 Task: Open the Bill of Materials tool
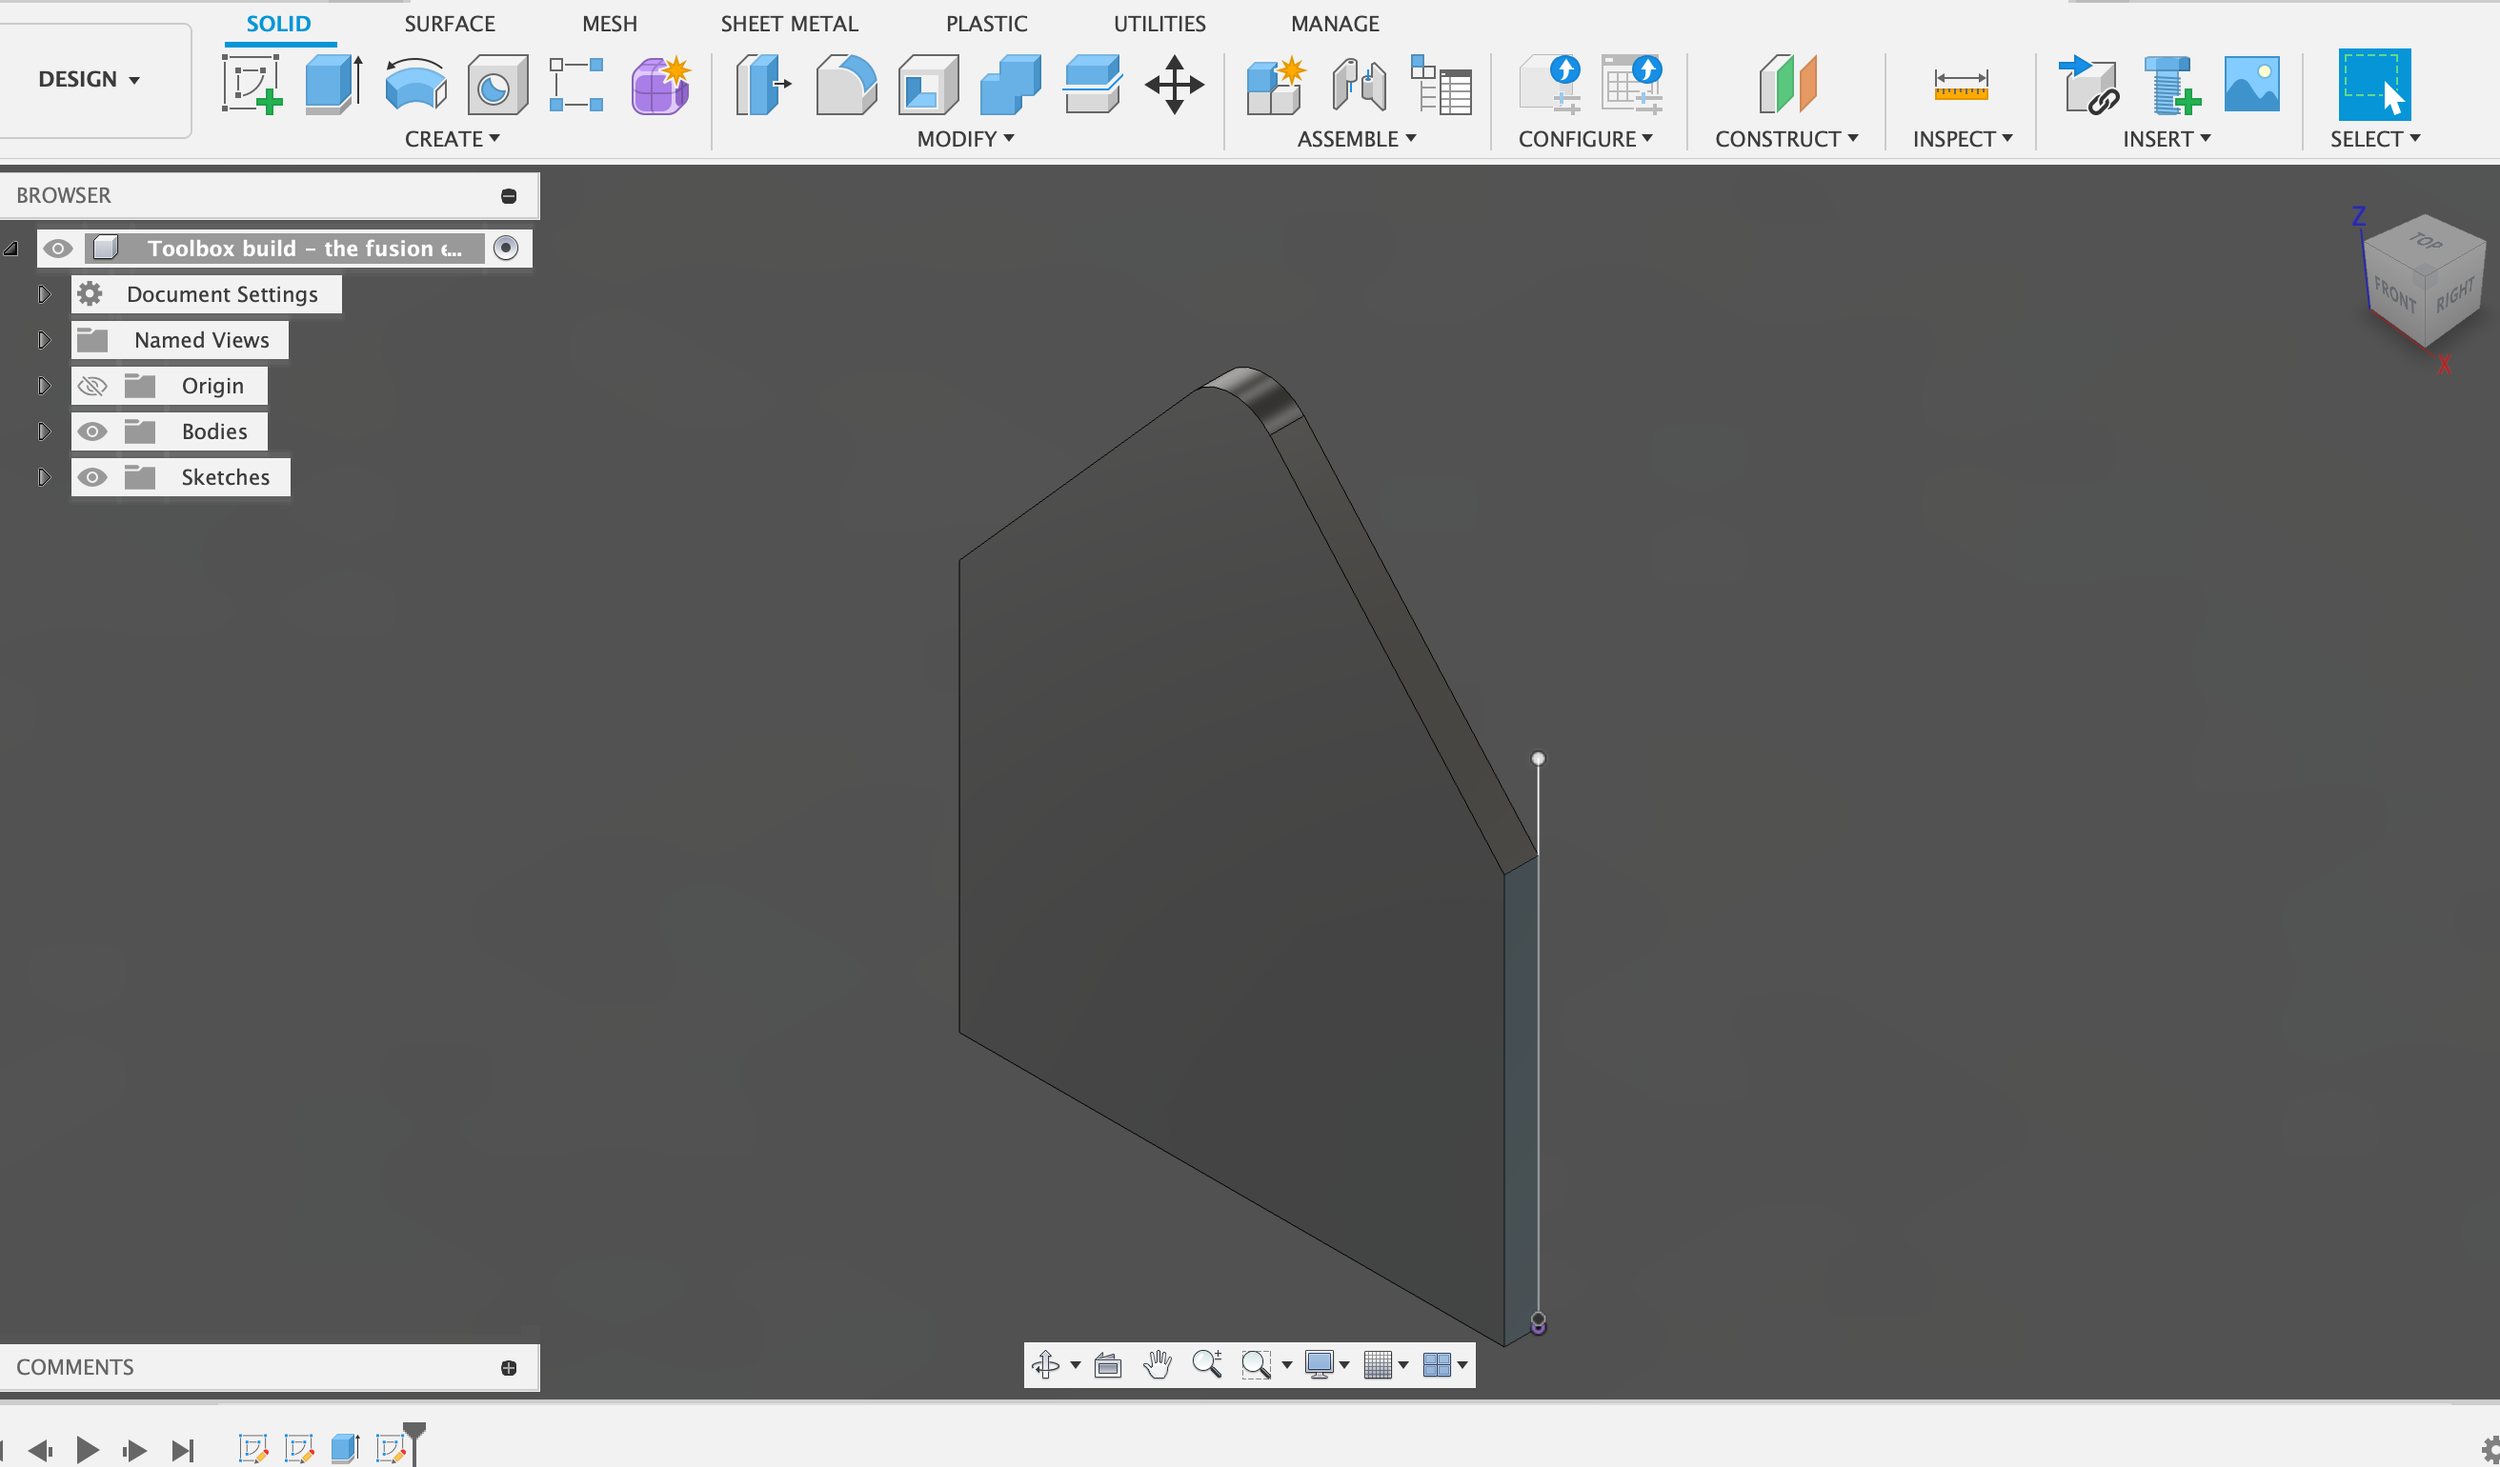pyautogui.click(x=1441, y=85)
